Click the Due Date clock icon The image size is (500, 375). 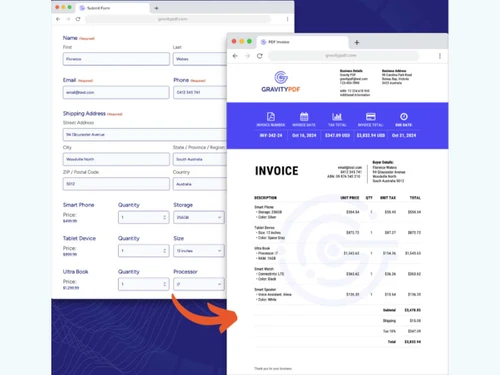404,116
